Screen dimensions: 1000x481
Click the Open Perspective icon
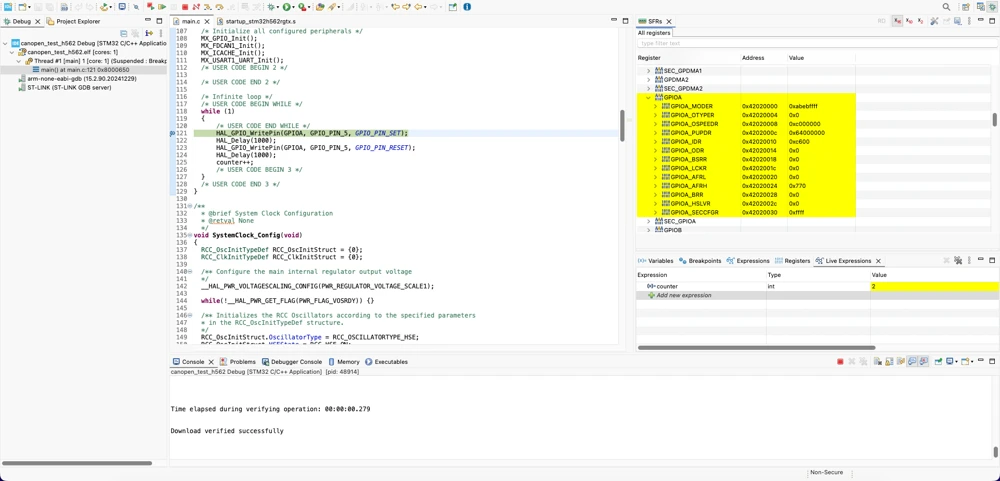(x=966, y=7)
